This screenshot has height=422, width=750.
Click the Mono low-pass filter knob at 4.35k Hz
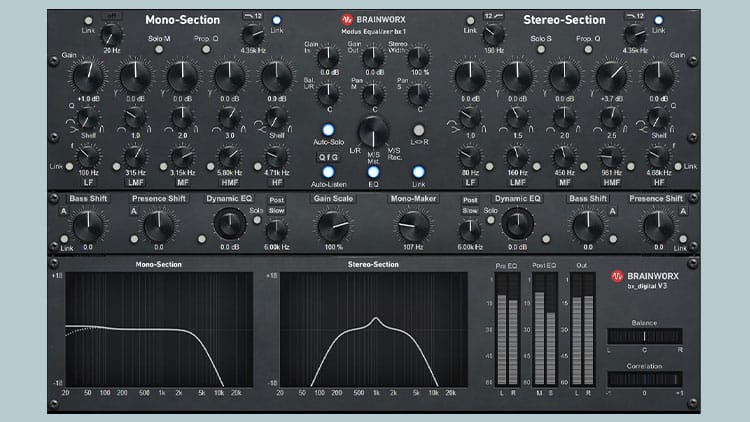tap(253, 35)
